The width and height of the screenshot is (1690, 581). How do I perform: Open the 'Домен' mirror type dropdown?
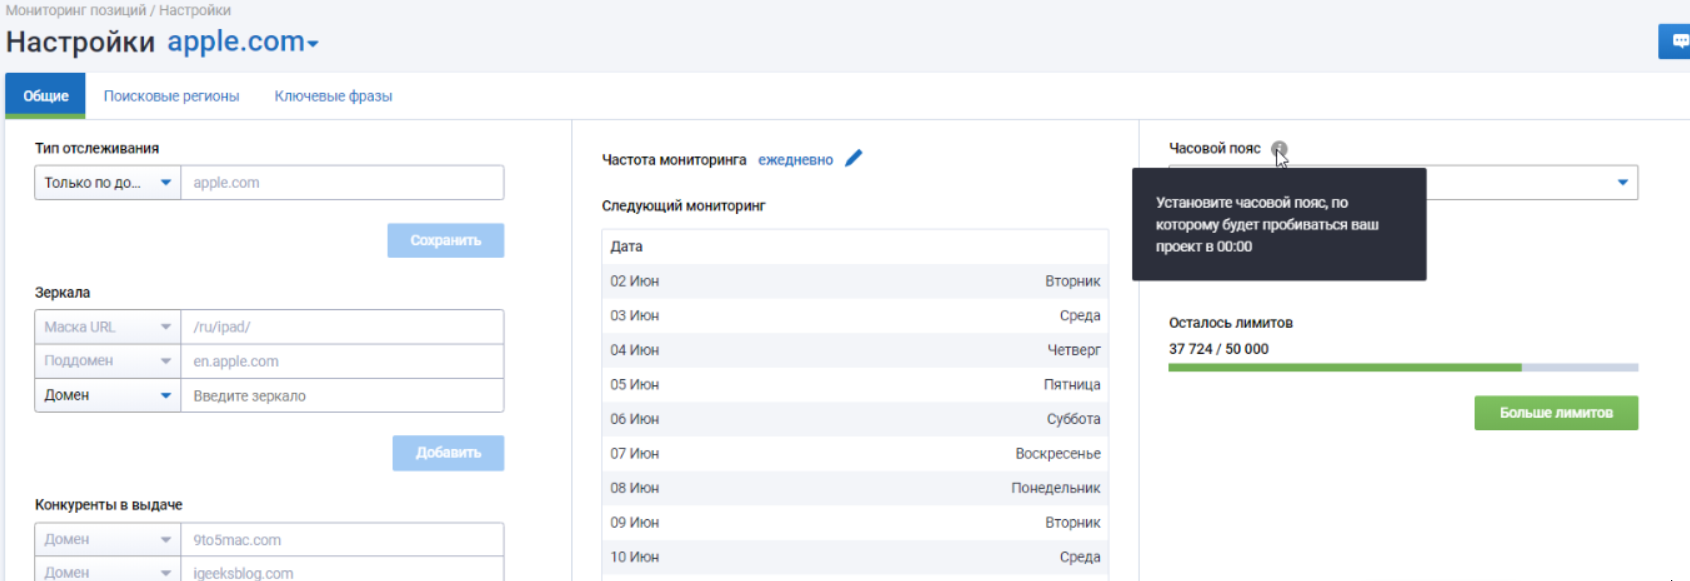click(x=108, y=395)
